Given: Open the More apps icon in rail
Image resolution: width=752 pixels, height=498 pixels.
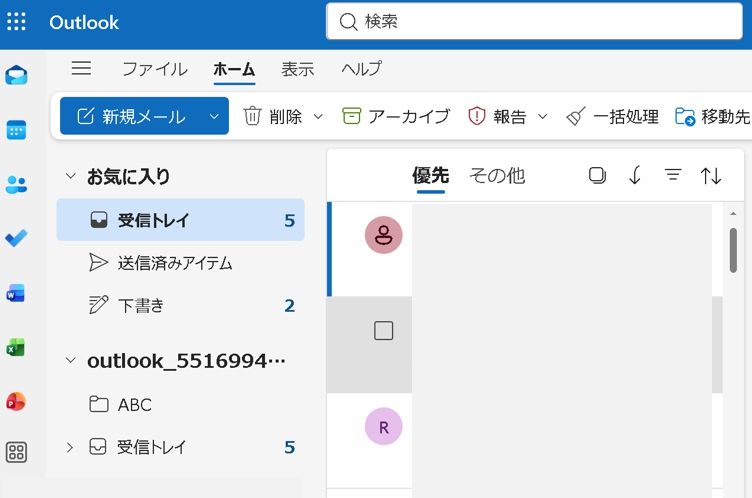Looking at the screenshot, I should point(17,452).
